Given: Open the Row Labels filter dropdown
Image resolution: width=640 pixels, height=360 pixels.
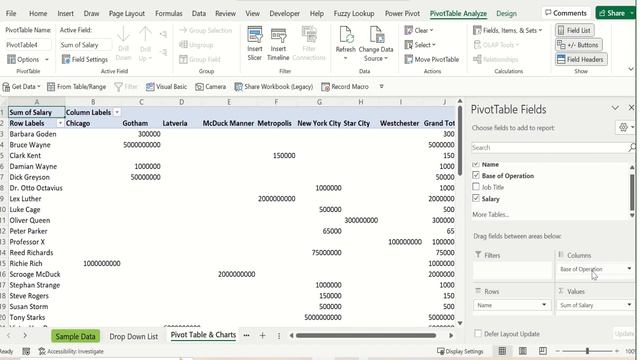Looking at the screenshot, I should 60,123.
